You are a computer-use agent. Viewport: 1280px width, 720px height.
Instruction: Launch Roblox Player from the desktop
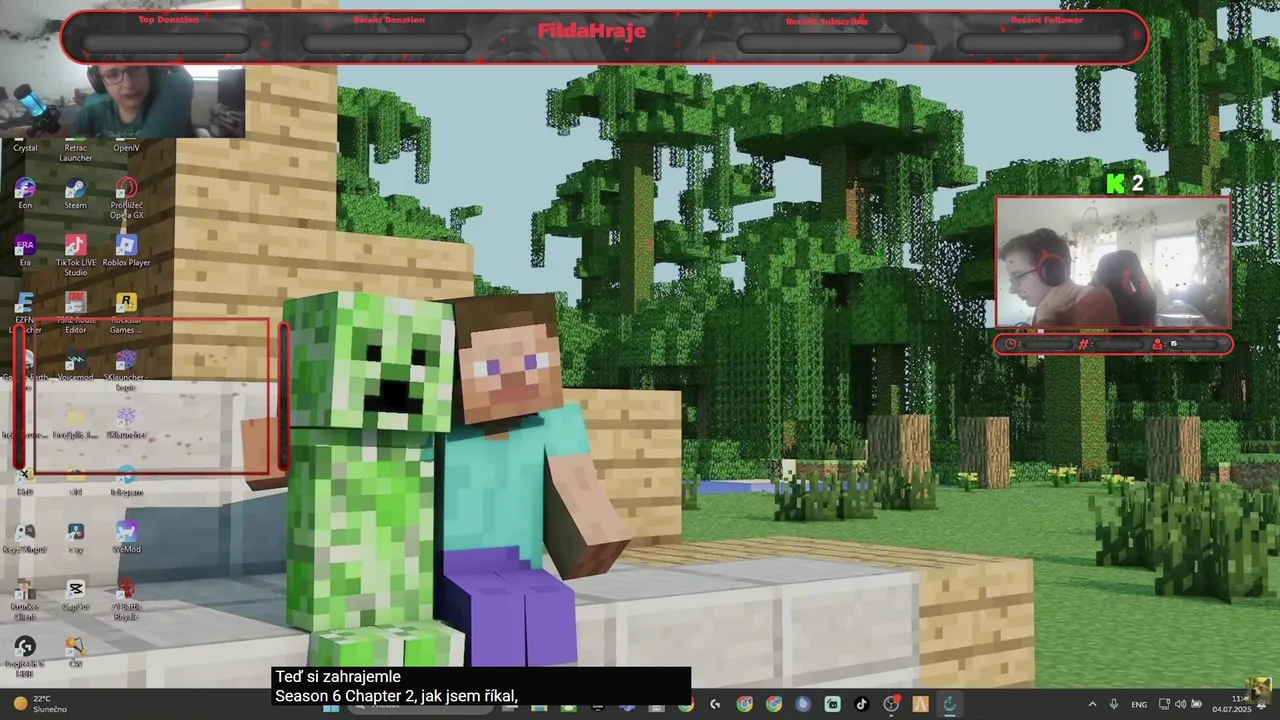point(126,251)
